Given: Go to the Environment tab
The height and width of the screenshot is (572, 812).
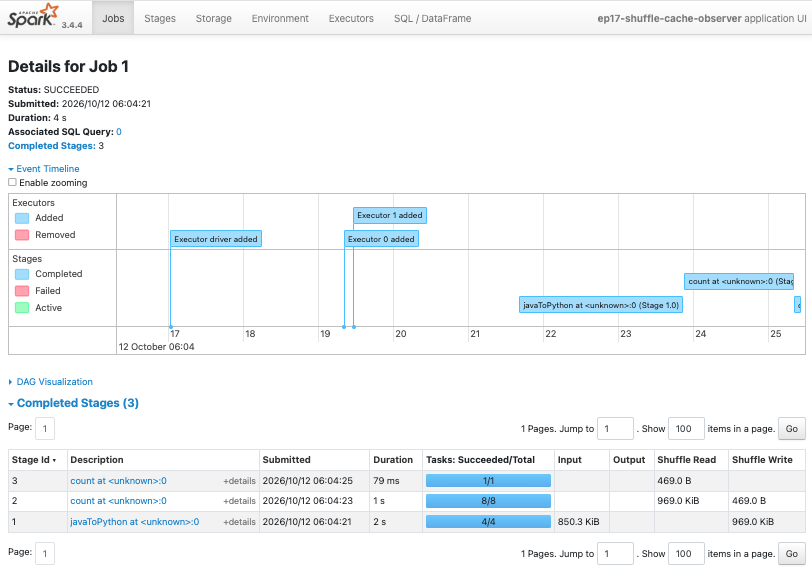Looking at the screenshot, I should [x=280, y=18].
